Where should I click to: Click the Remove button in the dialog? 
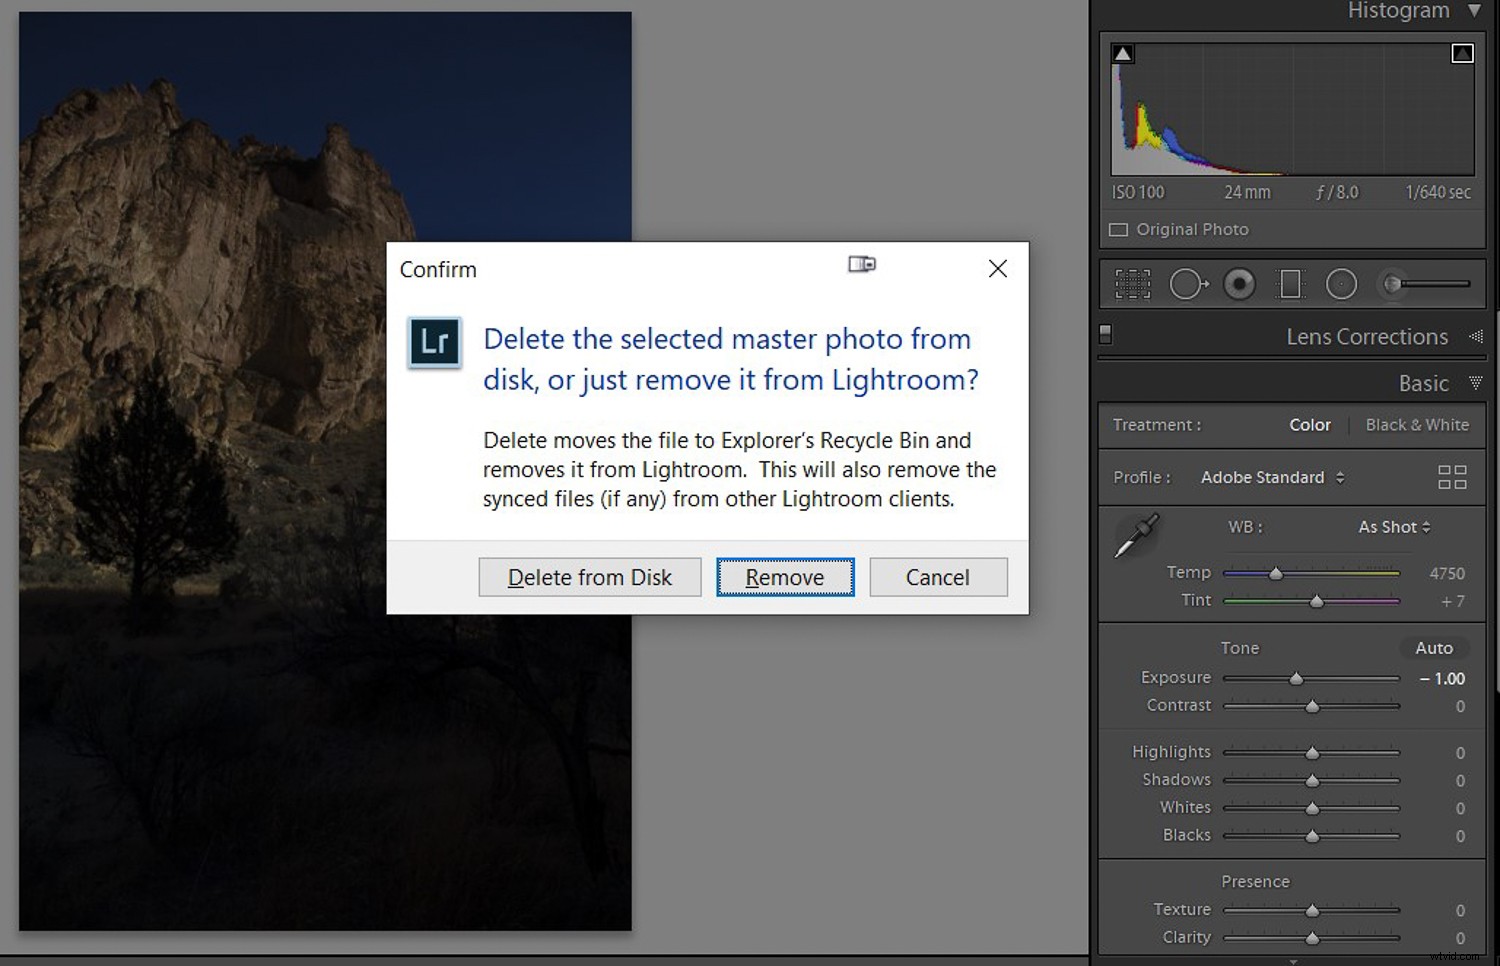[784, 577]
